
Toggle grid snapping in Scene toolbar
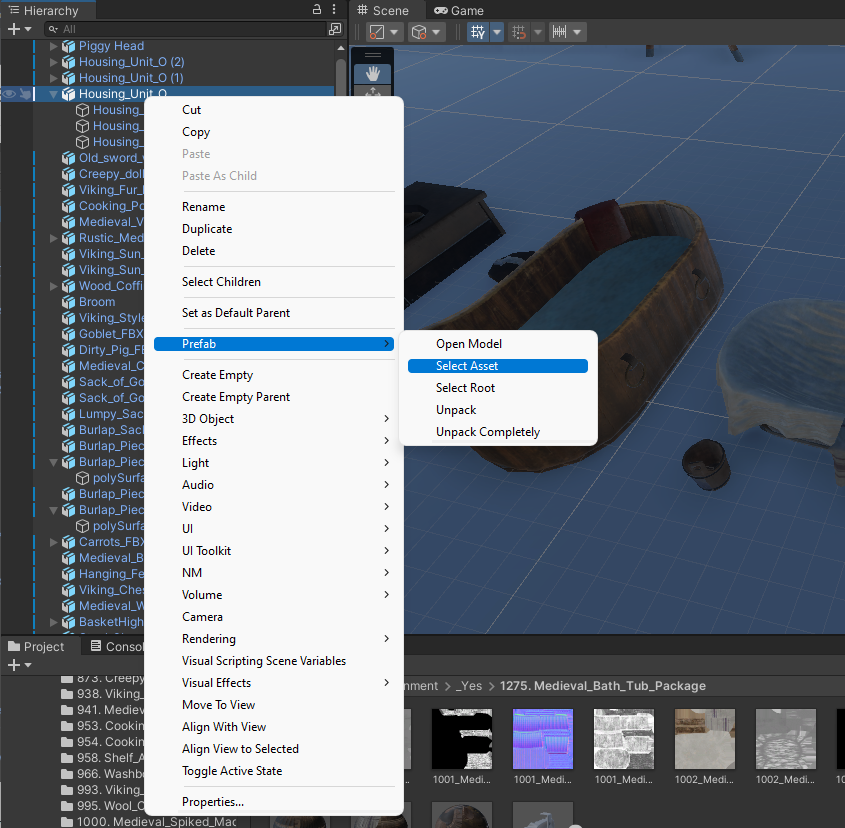click(477, 32)
